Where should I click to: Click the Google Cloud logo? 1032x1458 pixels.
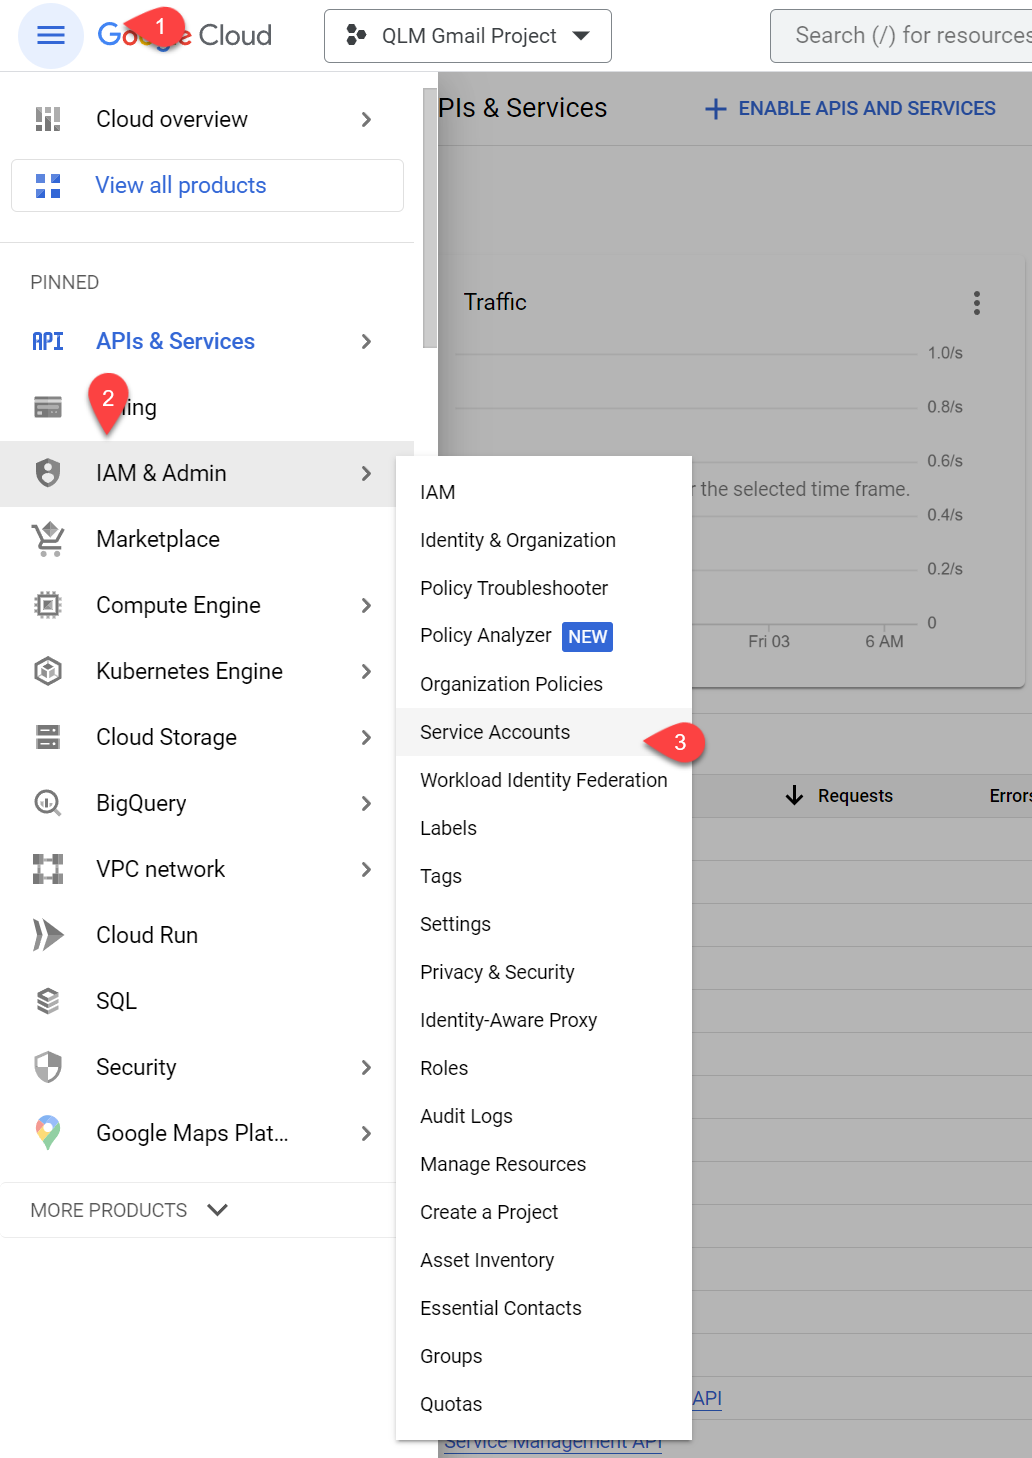[185, 36]
